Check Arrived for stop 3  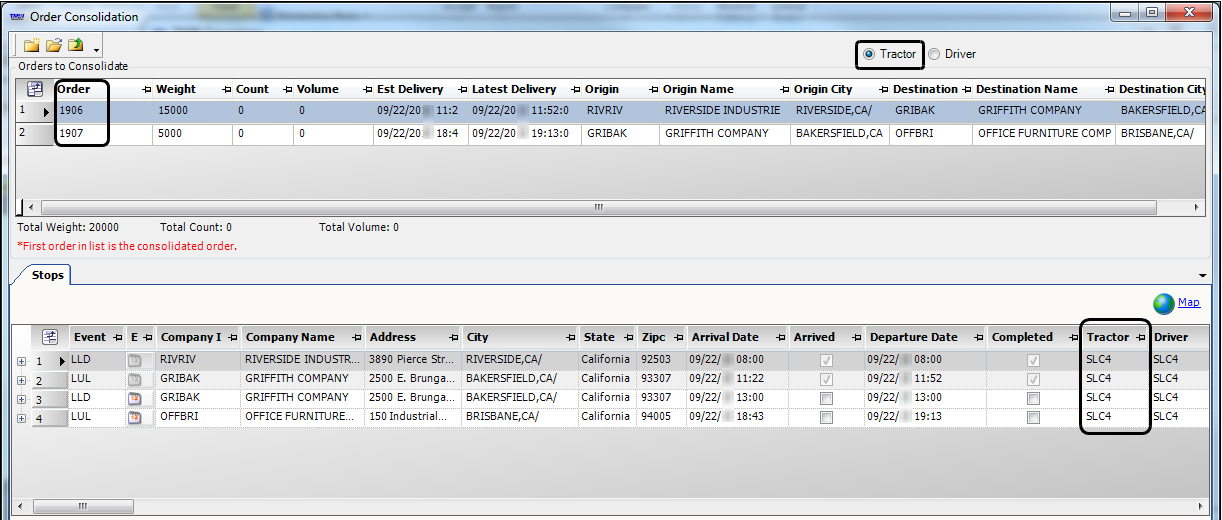(x=825, y=398)
